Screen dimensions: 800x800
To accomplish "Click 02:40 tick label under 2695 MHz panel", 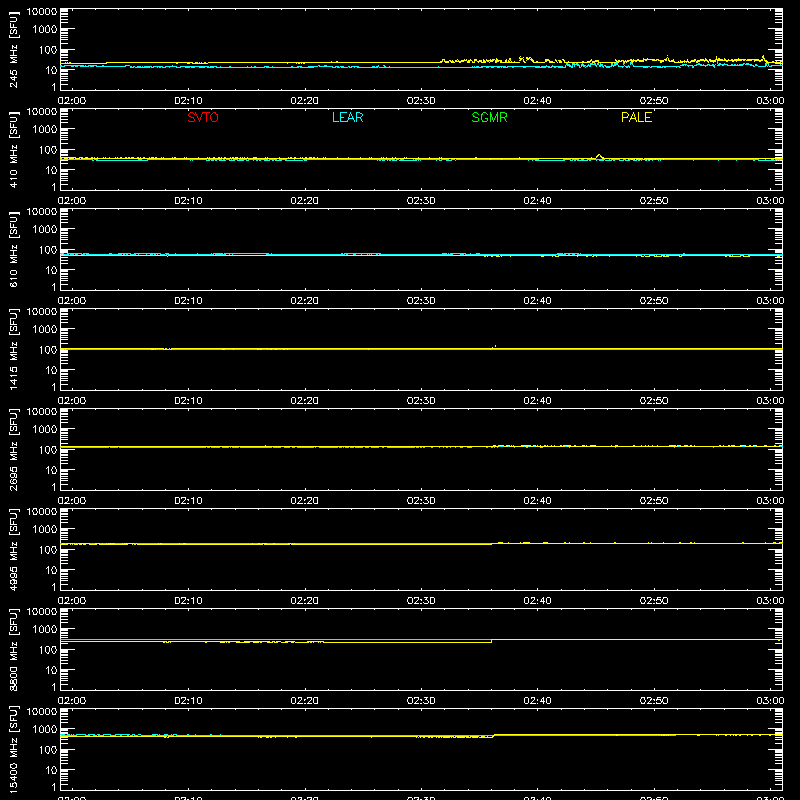I will (537, 501).
